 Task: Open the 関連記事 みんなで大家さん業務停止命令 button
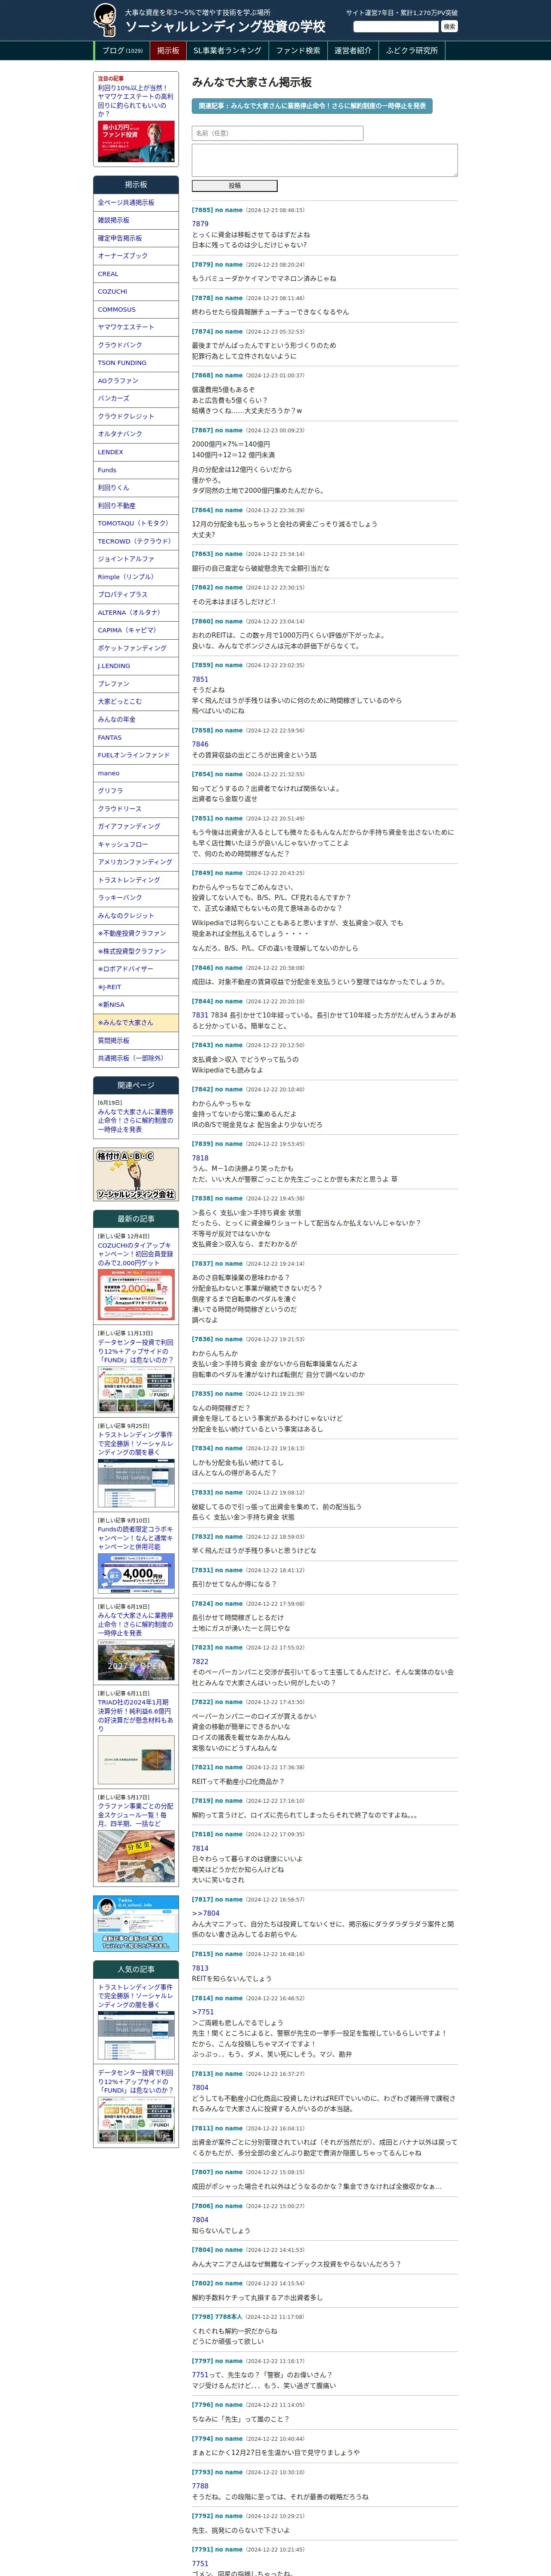point(312,105)
